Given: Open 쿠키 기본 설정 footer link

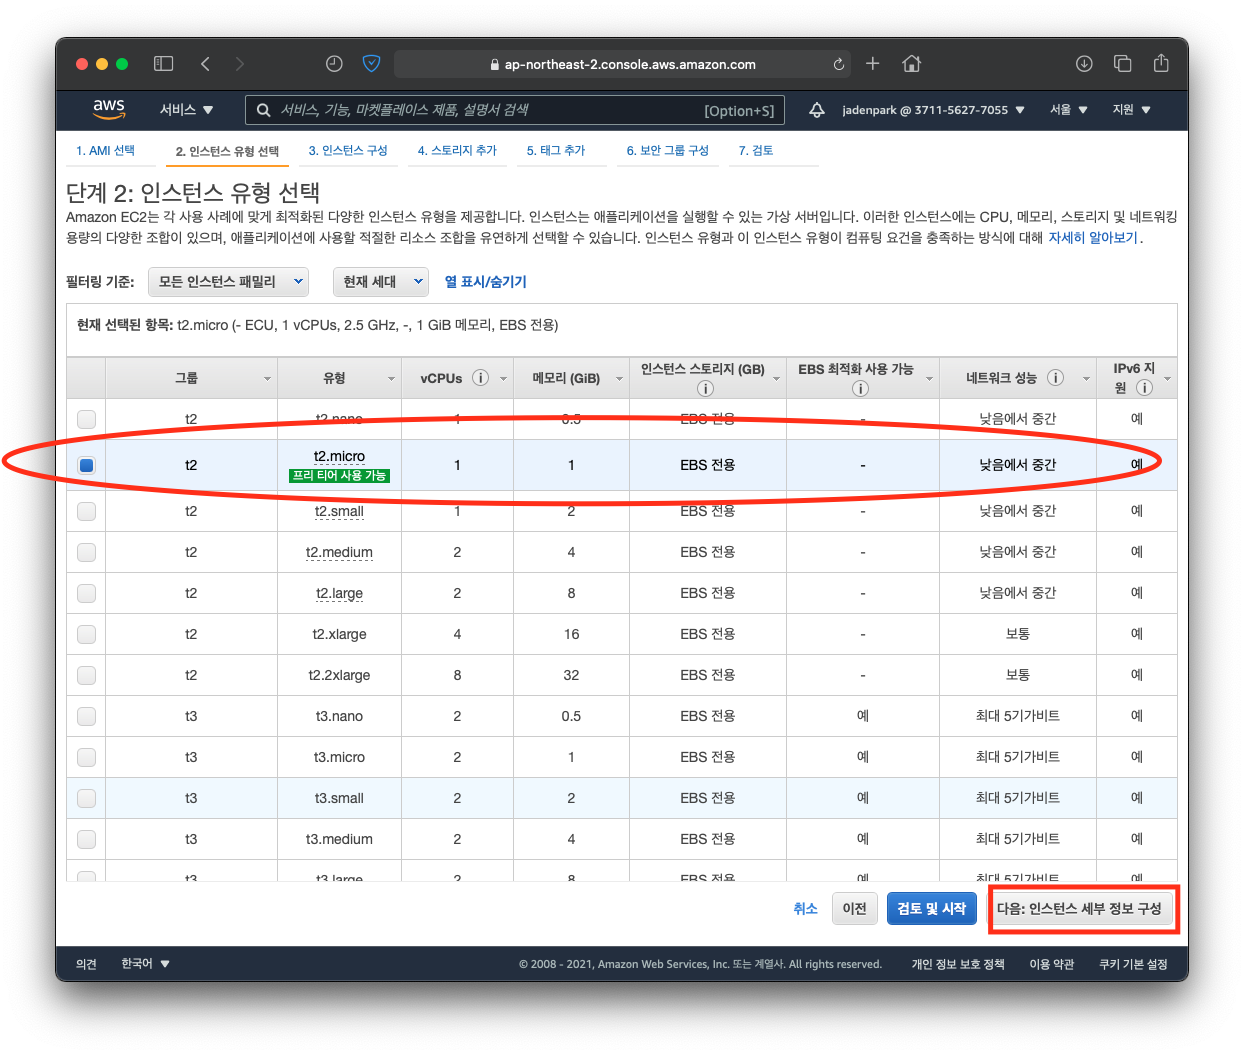Looking at the screenshot, I should 1133,964.
